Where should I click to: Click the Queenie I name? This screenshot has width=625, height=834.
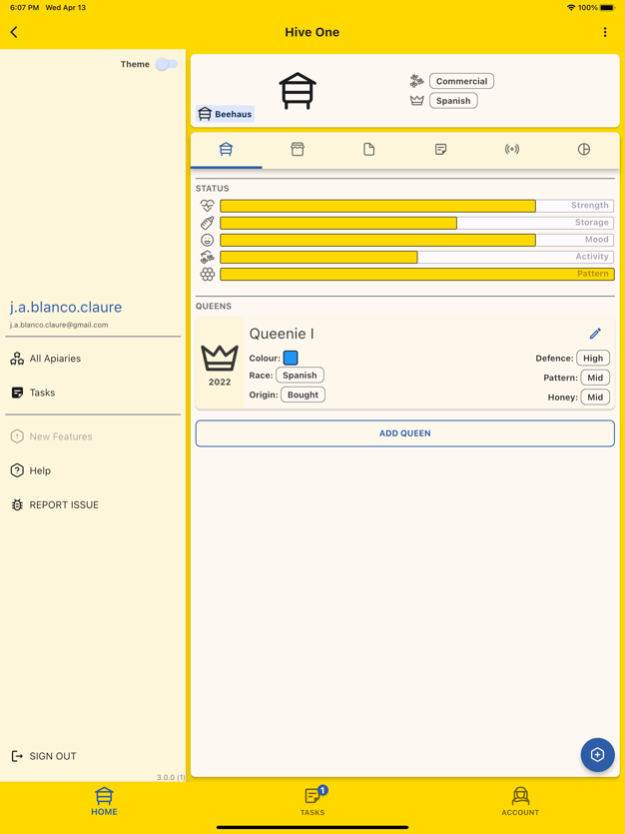tap(281, 333)
